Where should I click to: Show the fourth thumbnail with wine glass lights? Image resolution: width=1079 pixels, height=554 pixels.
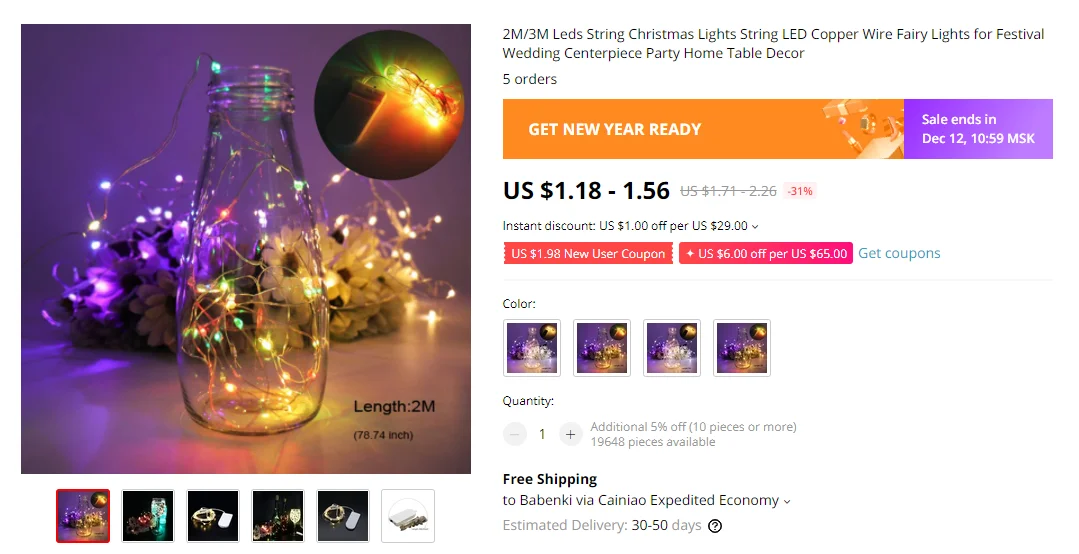pos(278,516)
